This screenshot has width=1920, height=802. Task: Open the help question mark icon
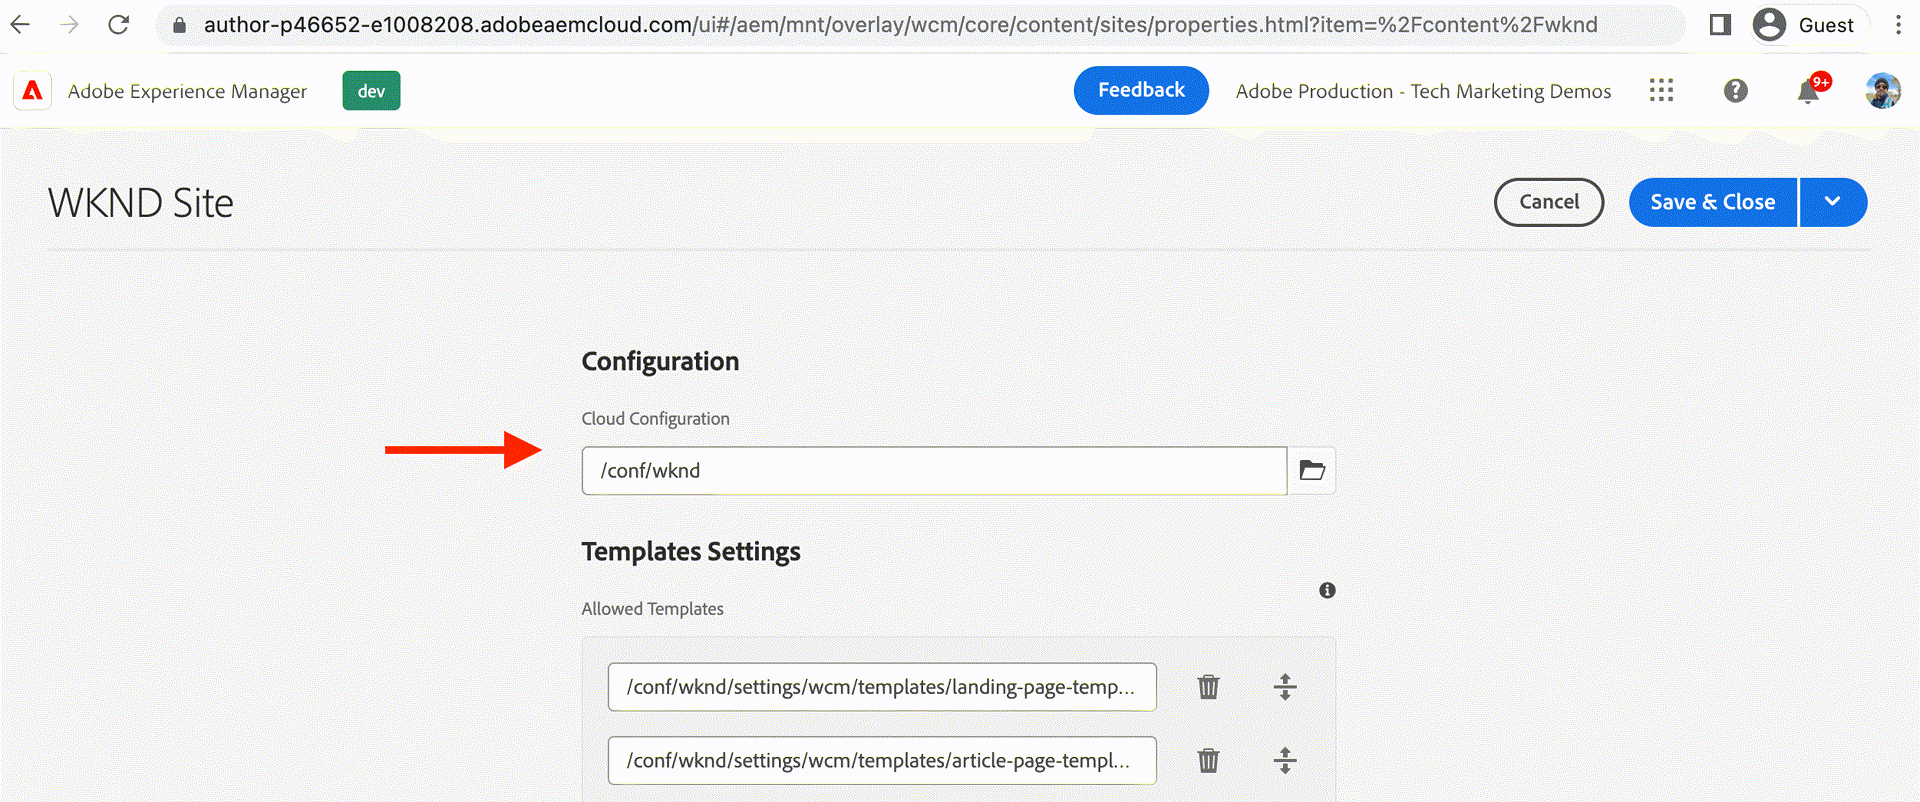pos(1736,91)
